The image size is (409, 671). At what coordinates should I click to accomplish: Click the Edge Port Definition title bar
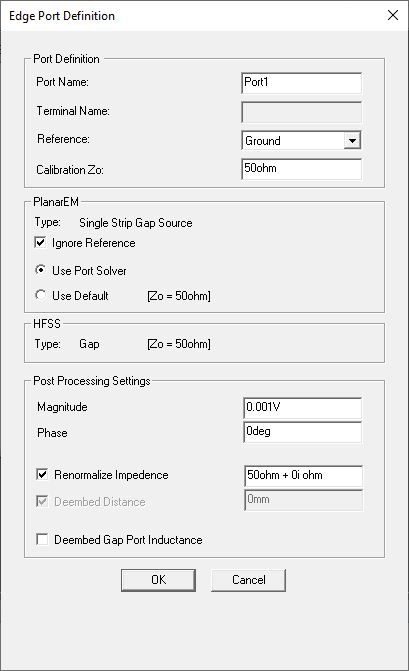193,16
